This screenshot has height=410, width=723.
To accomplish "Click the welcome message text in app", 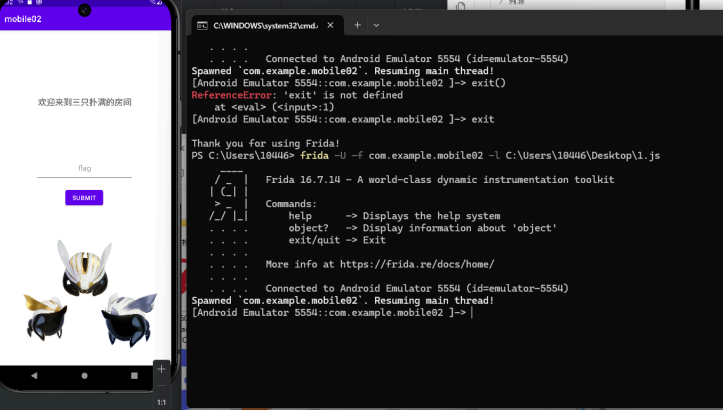I will pyautogui.click(x=84, y=102).
